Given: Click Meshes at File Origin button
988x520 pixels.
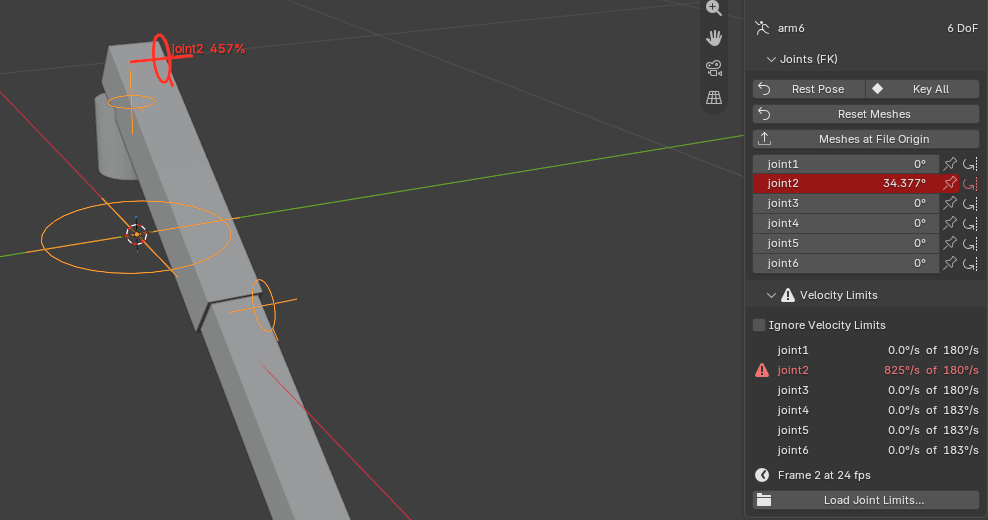Looking at the screenshot, I should pyautogui.click(x=866, y=139).
